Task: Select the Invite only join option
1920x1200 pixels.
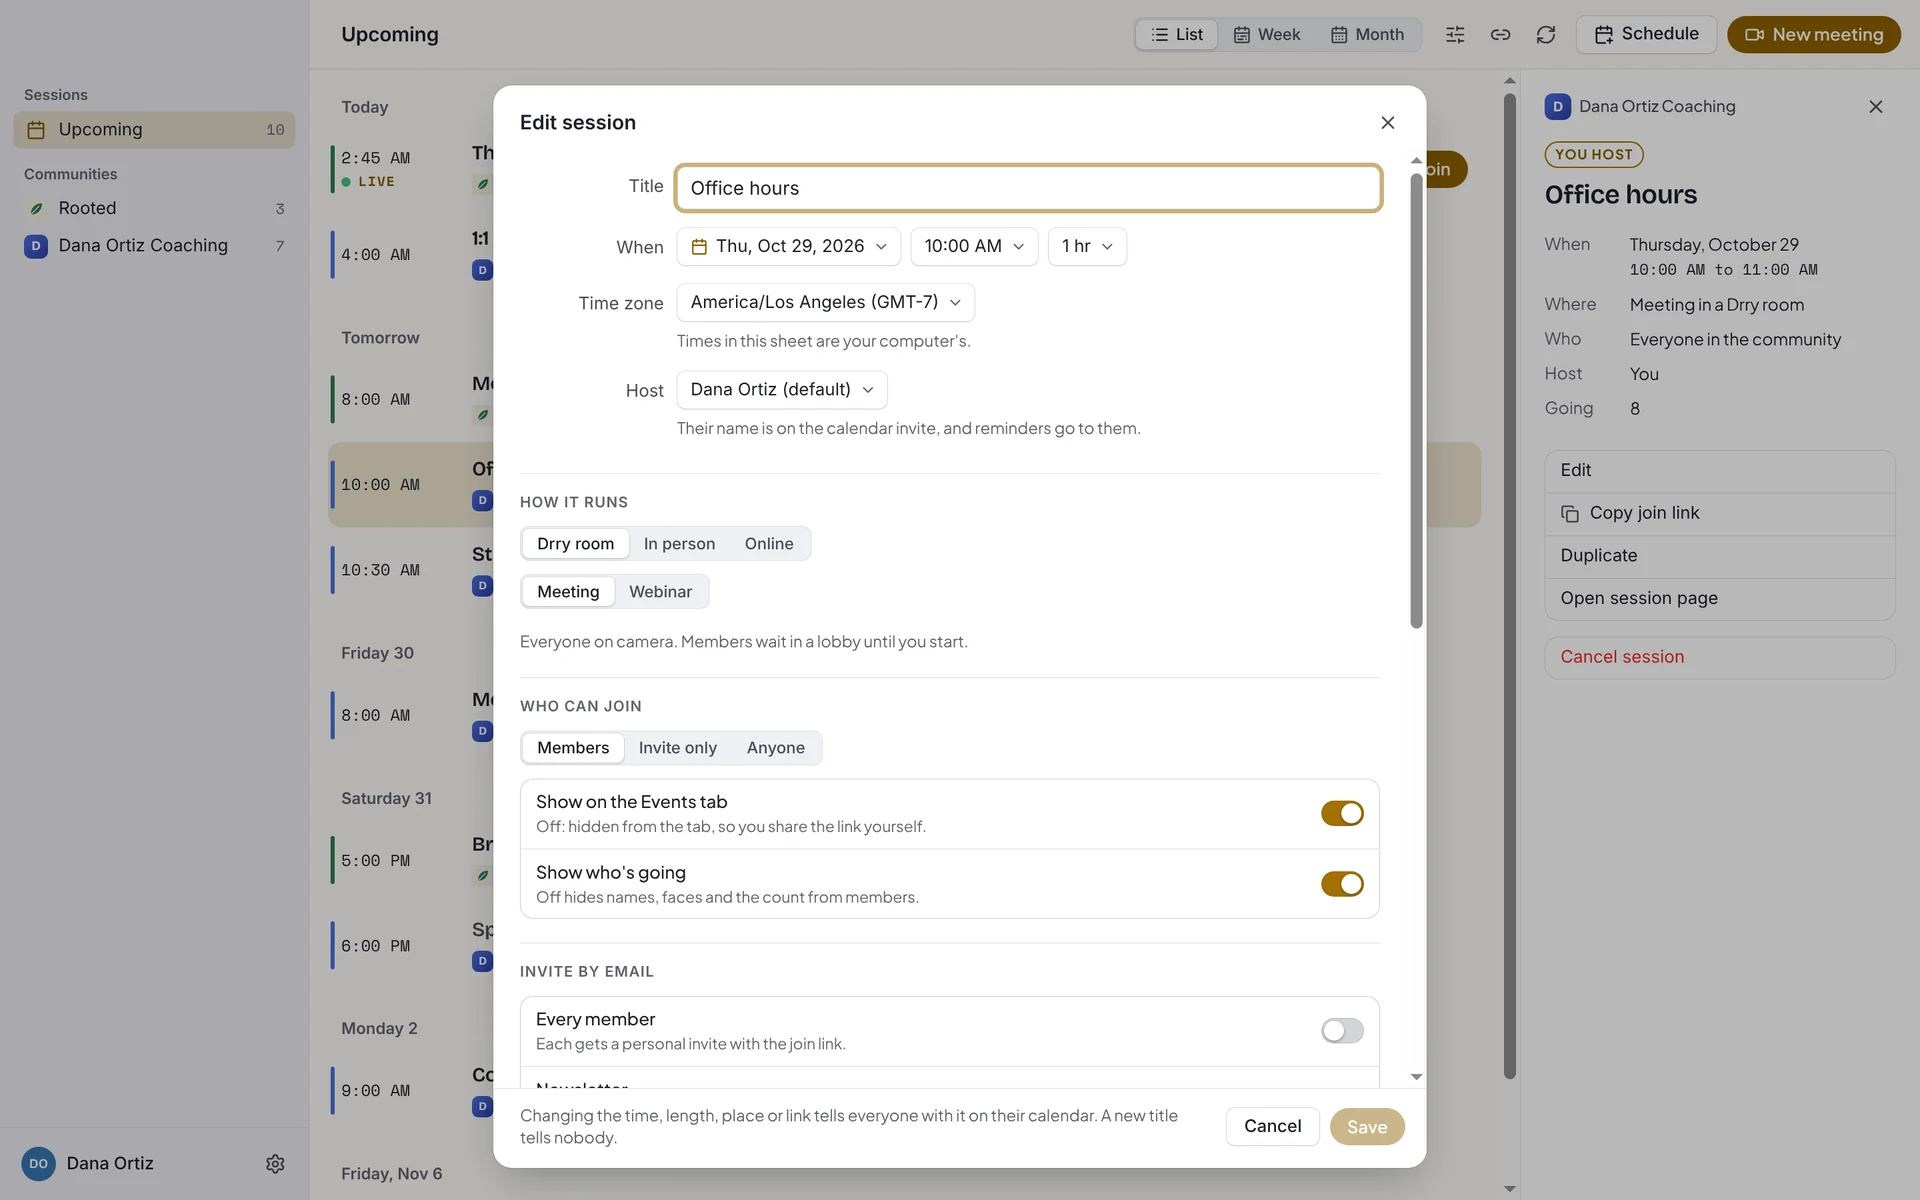Action: 677,748
